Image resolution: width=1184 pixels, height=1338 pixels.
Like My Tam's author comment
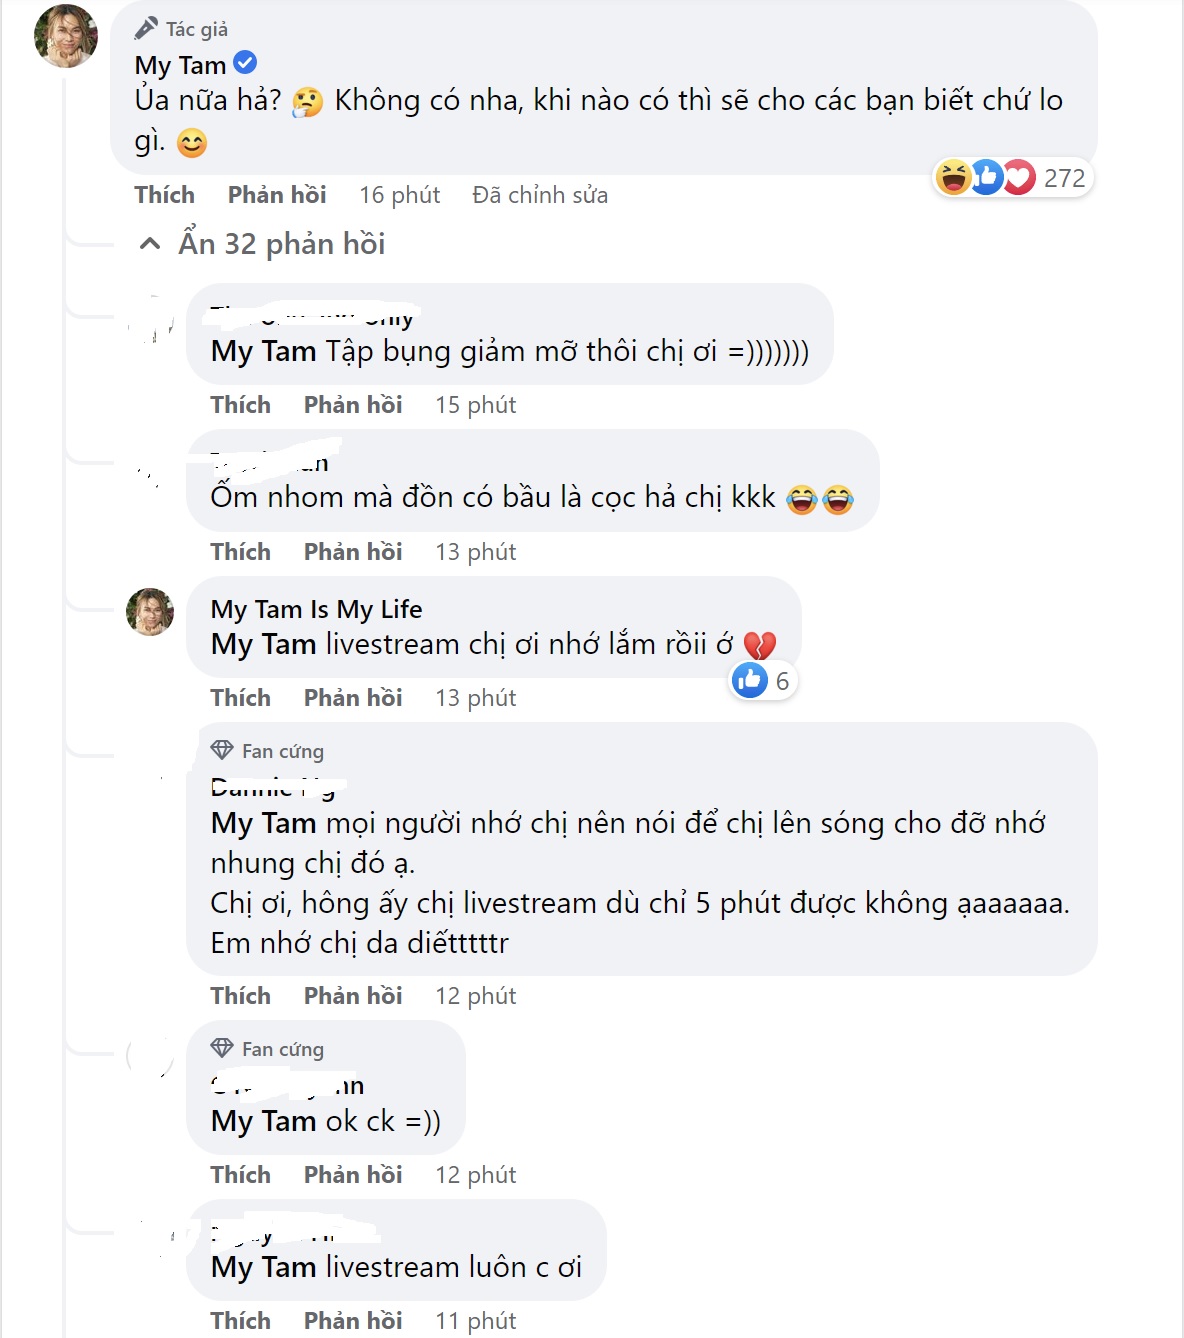(165, 195)
